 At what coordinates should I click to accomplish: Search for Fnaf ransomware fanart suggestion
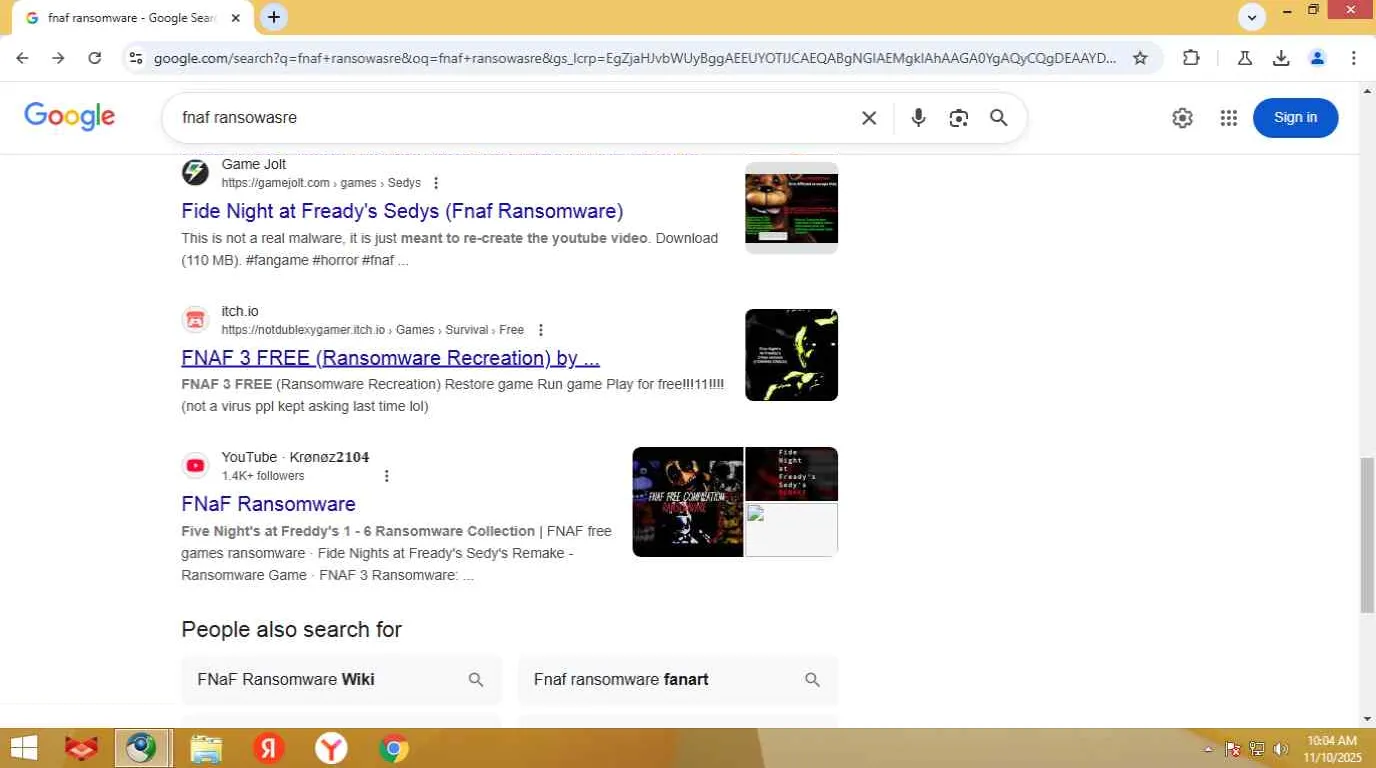pyautogui.click(x=678, y=680)
